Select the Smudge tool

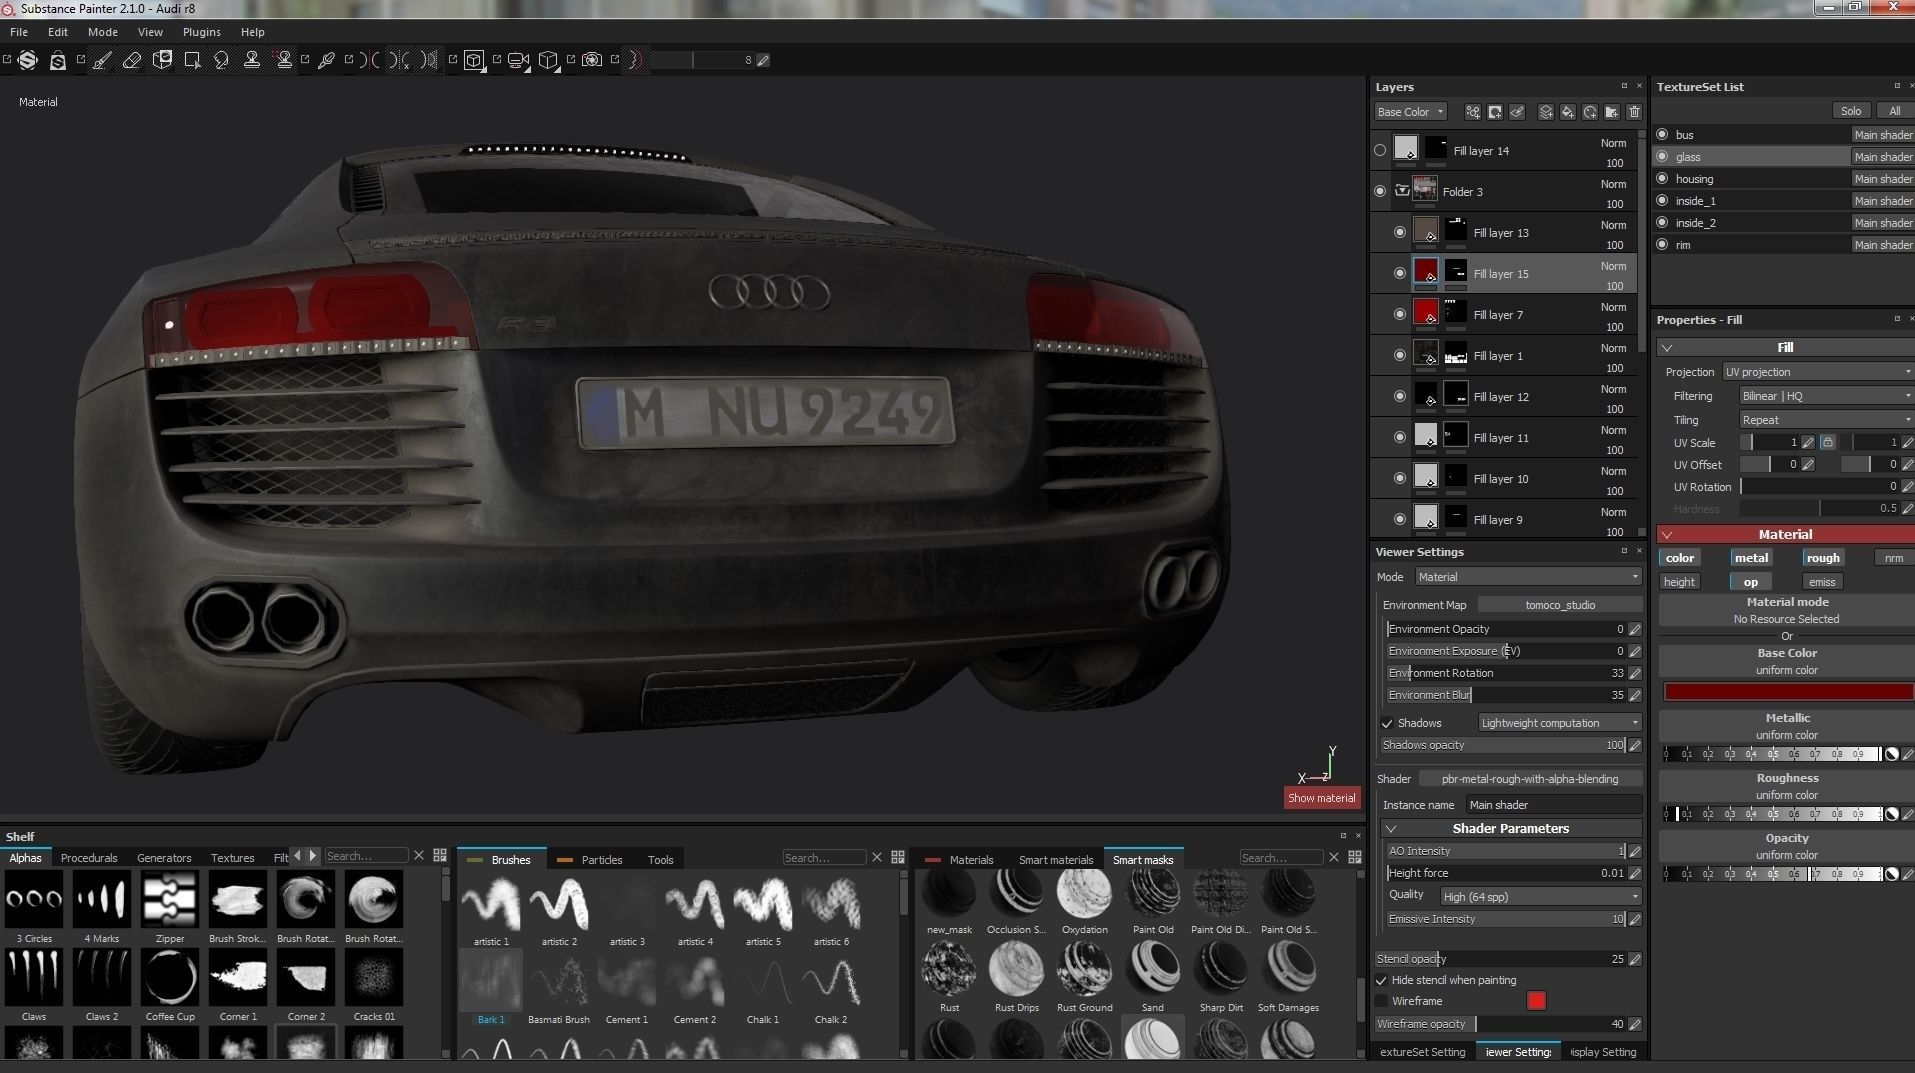[x=222, y=60]
